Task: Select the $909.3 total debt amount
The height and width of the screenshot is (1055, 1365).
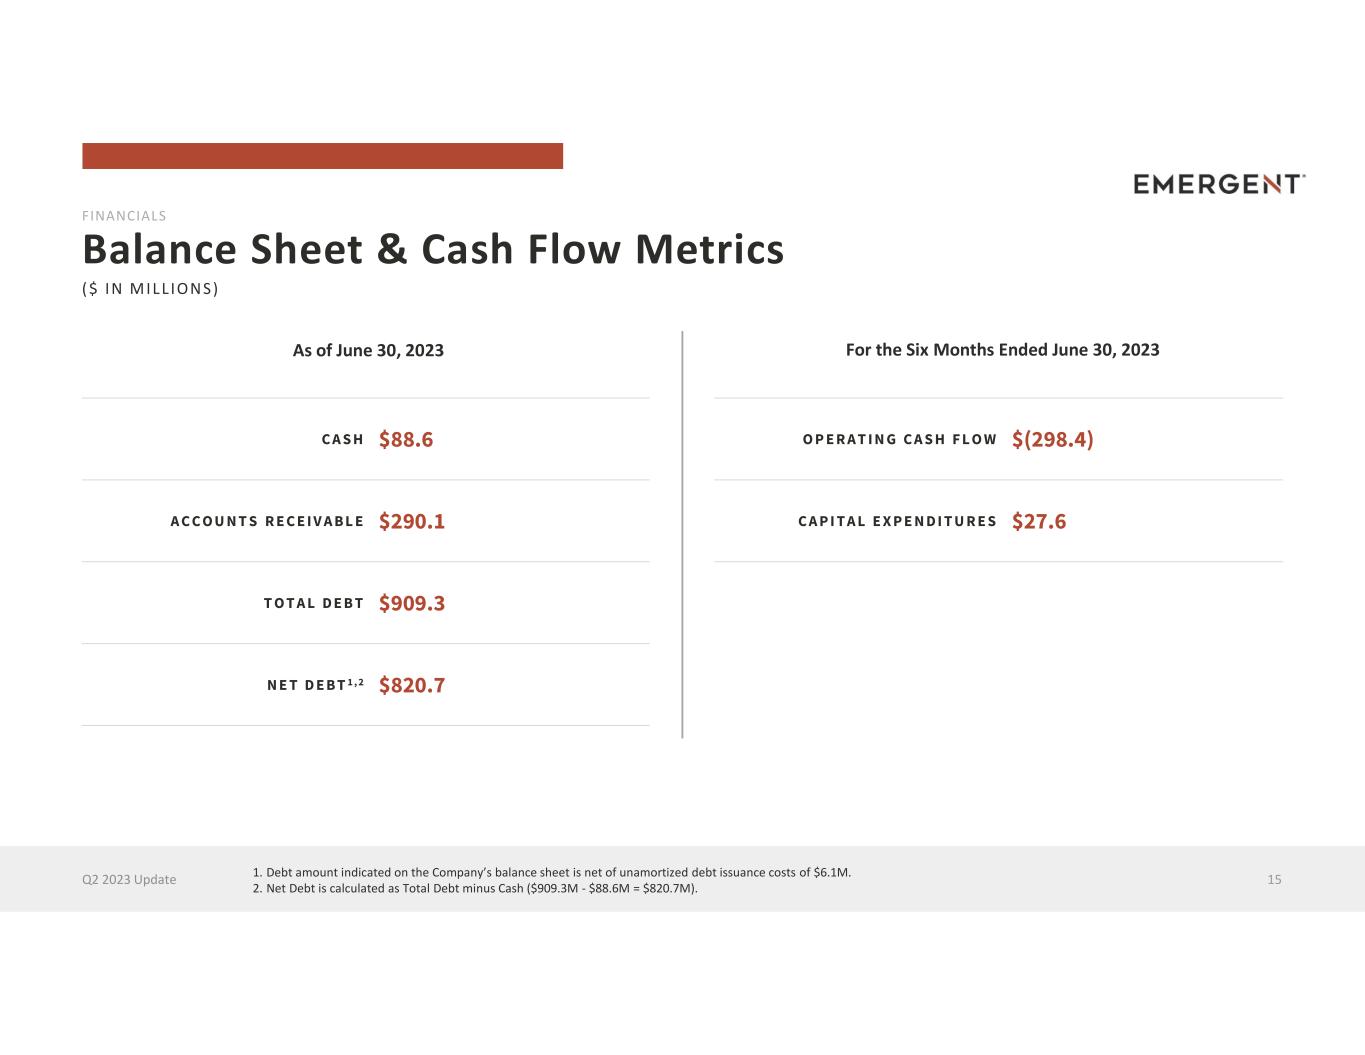Action: 412,603
